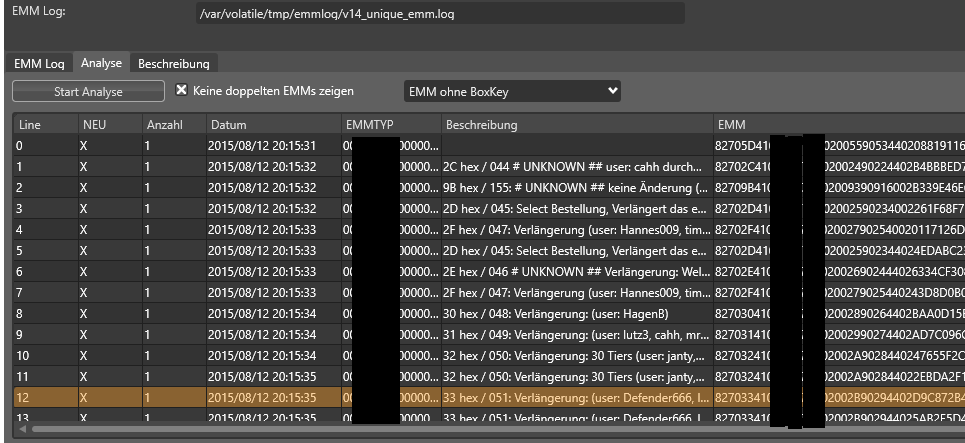This screenshot has height=443, width=965.
Task: Click the EMMTYP column header
Action: tap(388, 125)
